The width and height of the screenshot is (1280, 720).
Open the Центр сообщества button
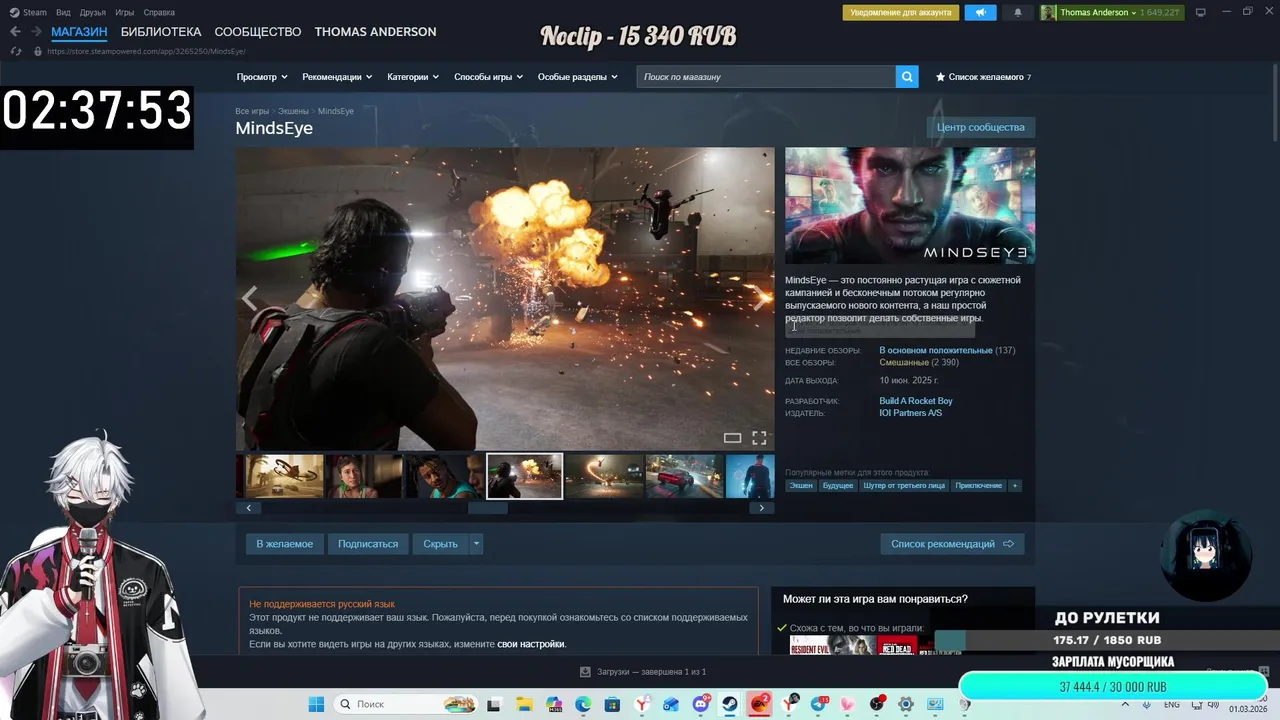[x=980, y=127]
